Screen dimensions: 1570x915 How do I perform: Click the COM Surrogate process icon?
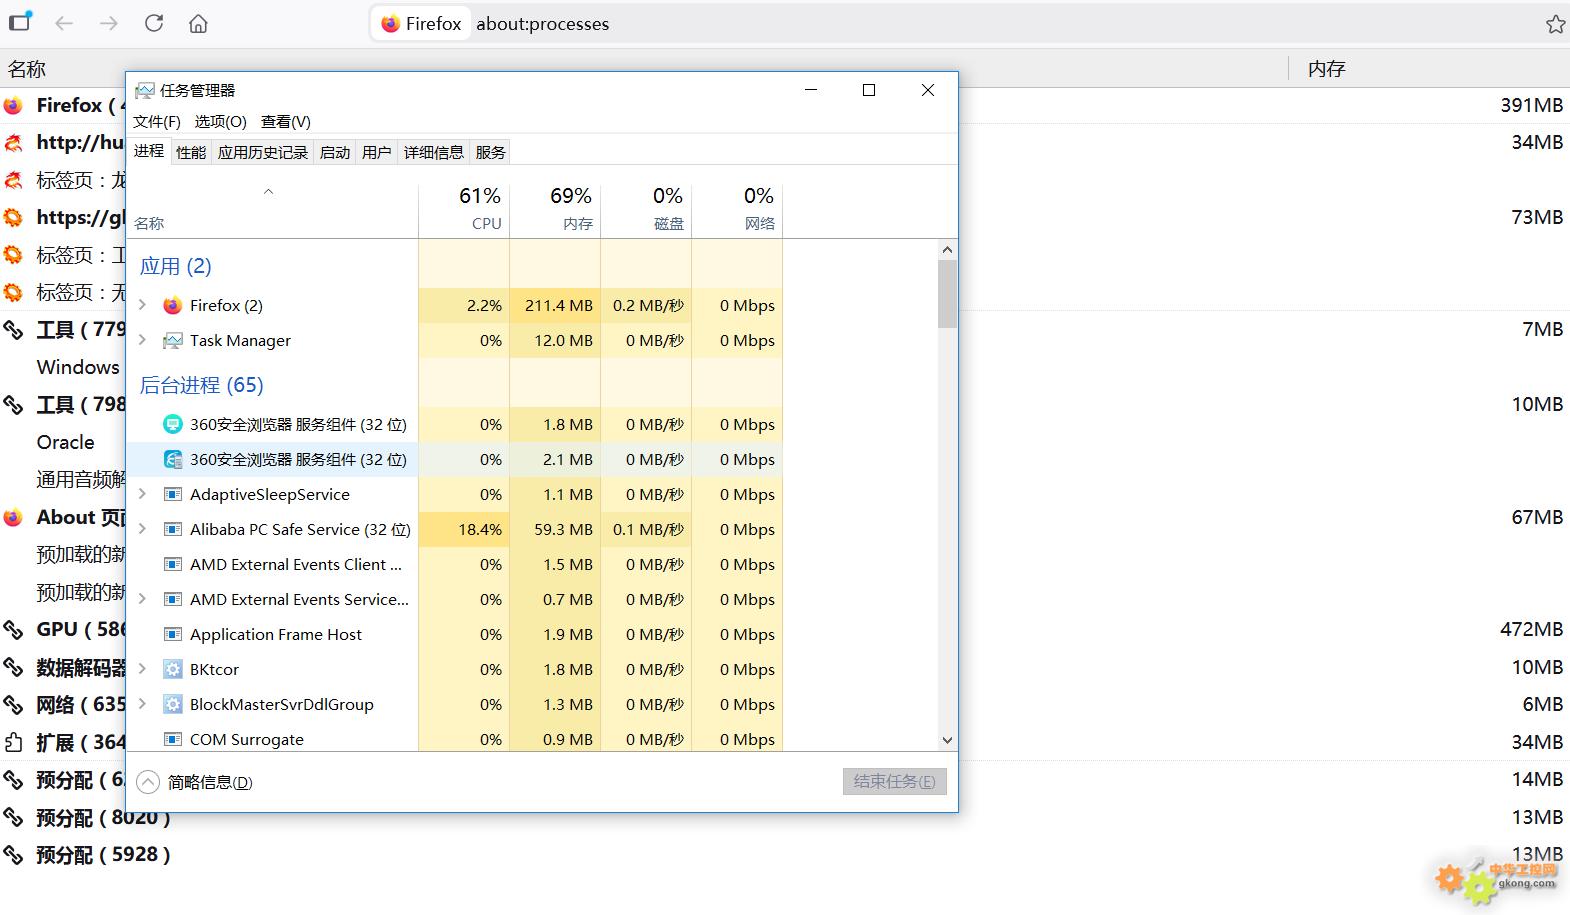pos(173,740)
